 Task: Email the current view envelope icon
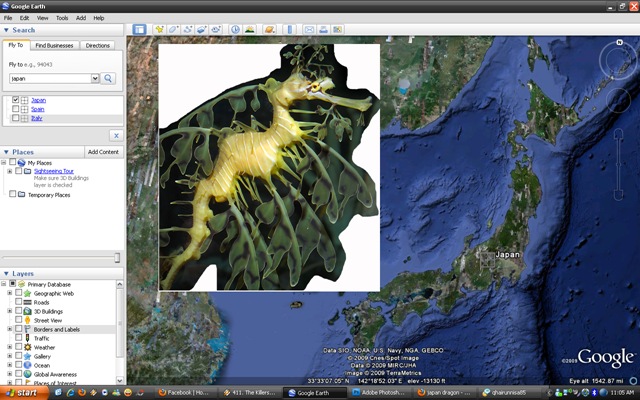(x=309, y=29)
